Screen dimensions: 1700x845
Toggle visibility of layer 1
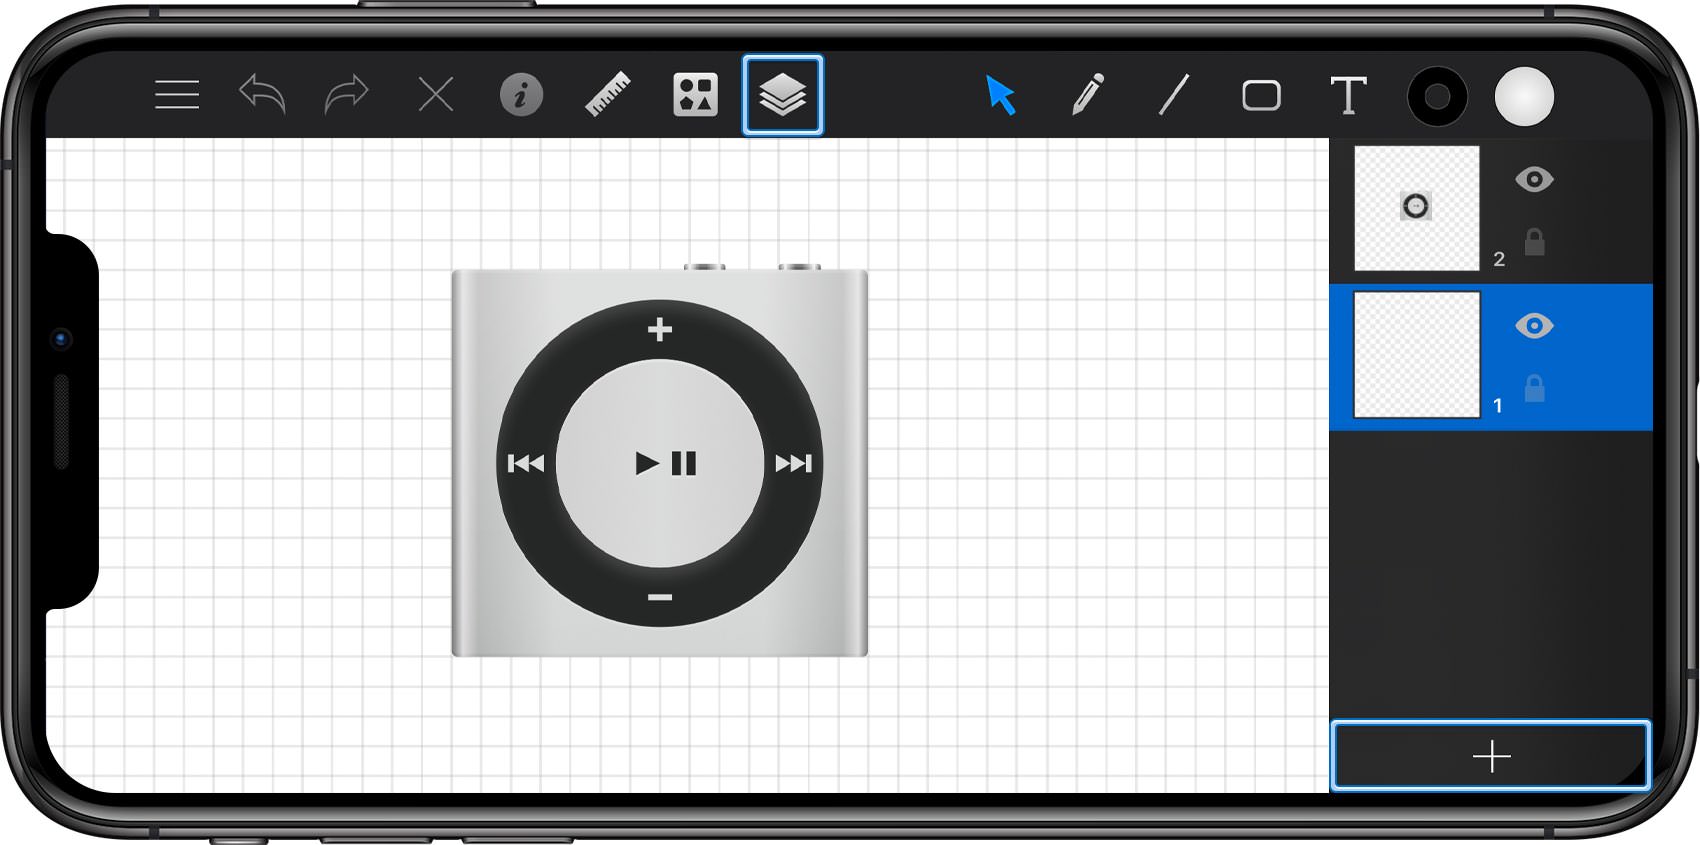[x=1534, y=326]
